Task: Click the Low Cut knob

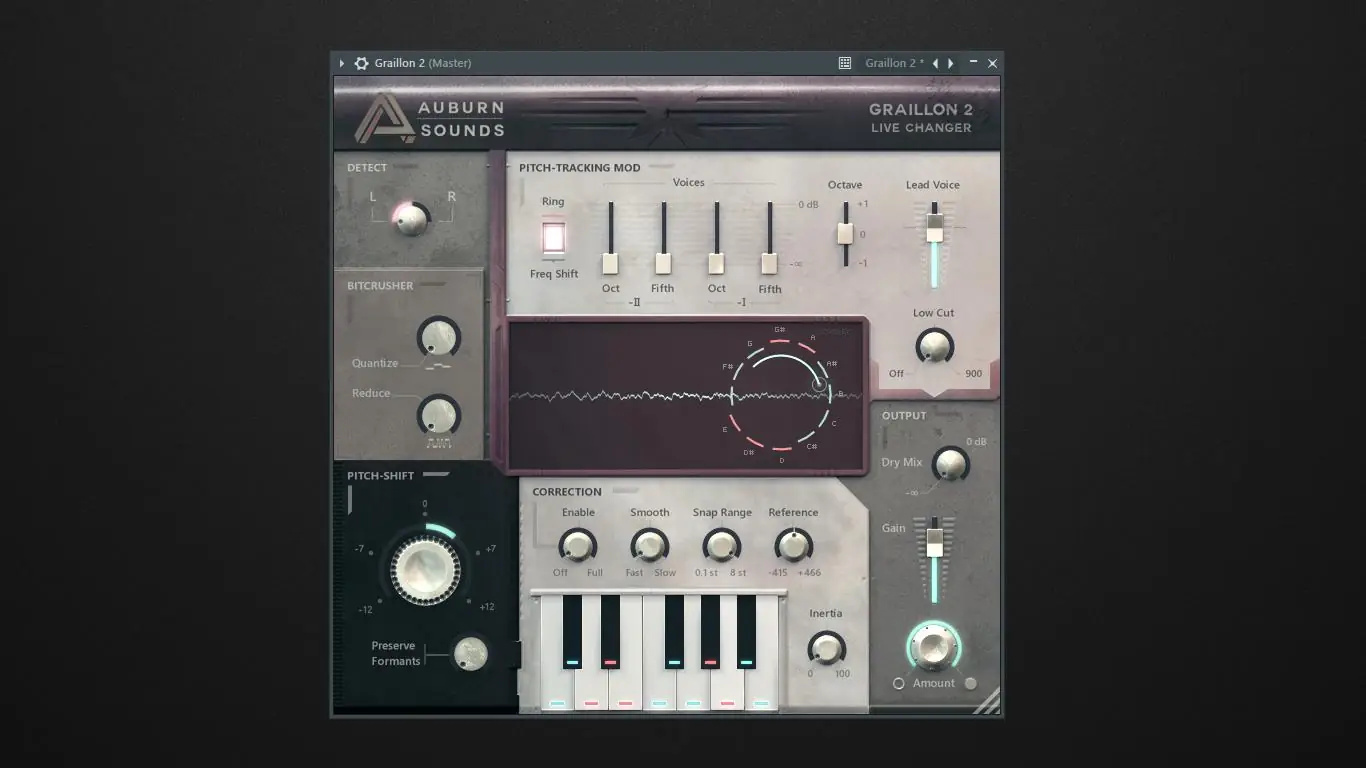Action: (x=934, y=346)
